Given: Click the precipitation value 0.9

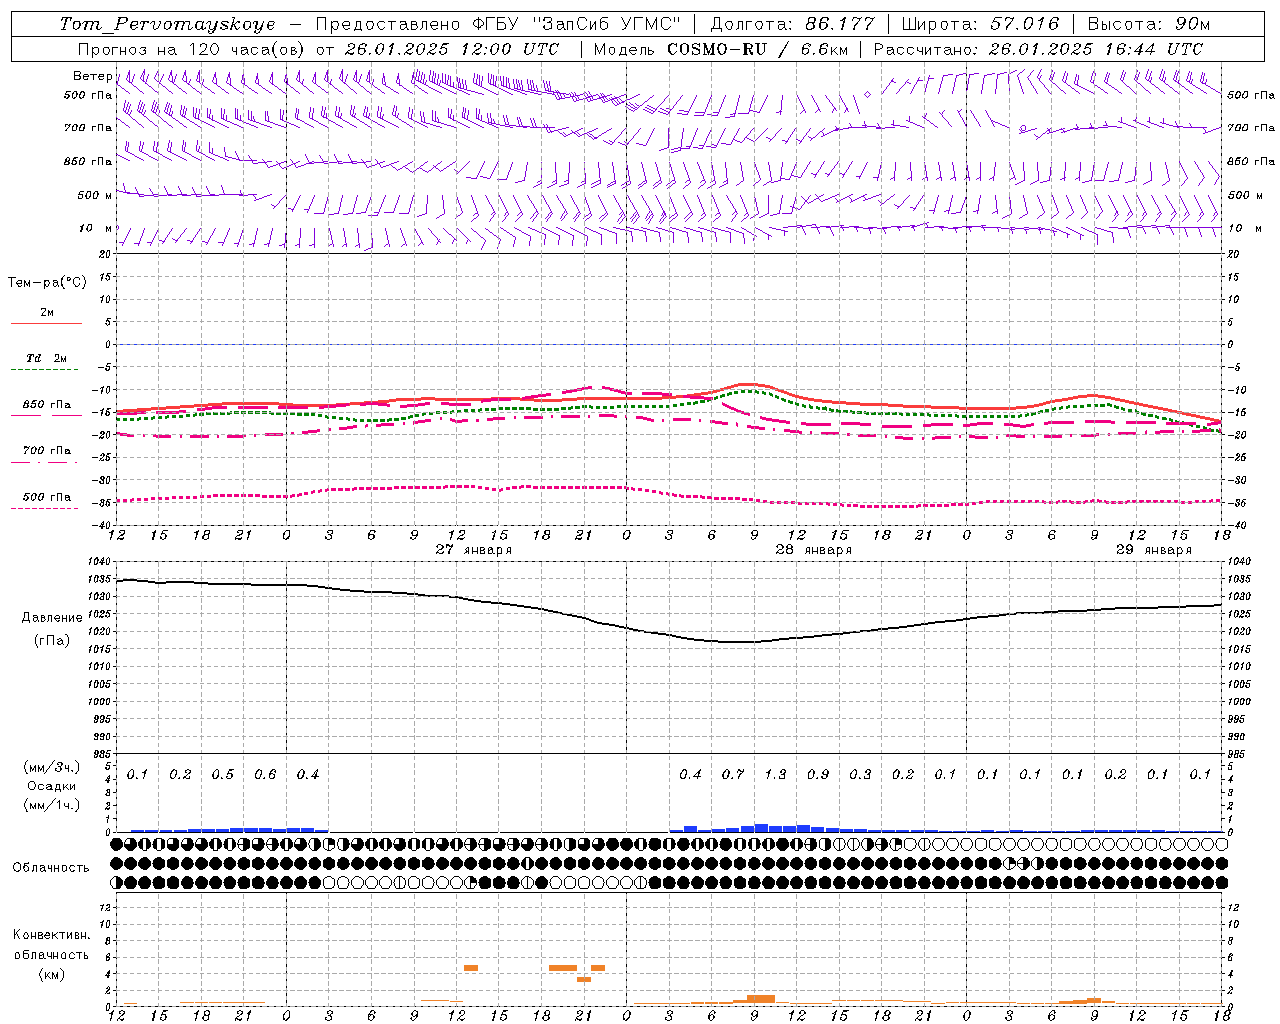Looking at the screenshot, I should pyautogui.click(x=818, y=774).
